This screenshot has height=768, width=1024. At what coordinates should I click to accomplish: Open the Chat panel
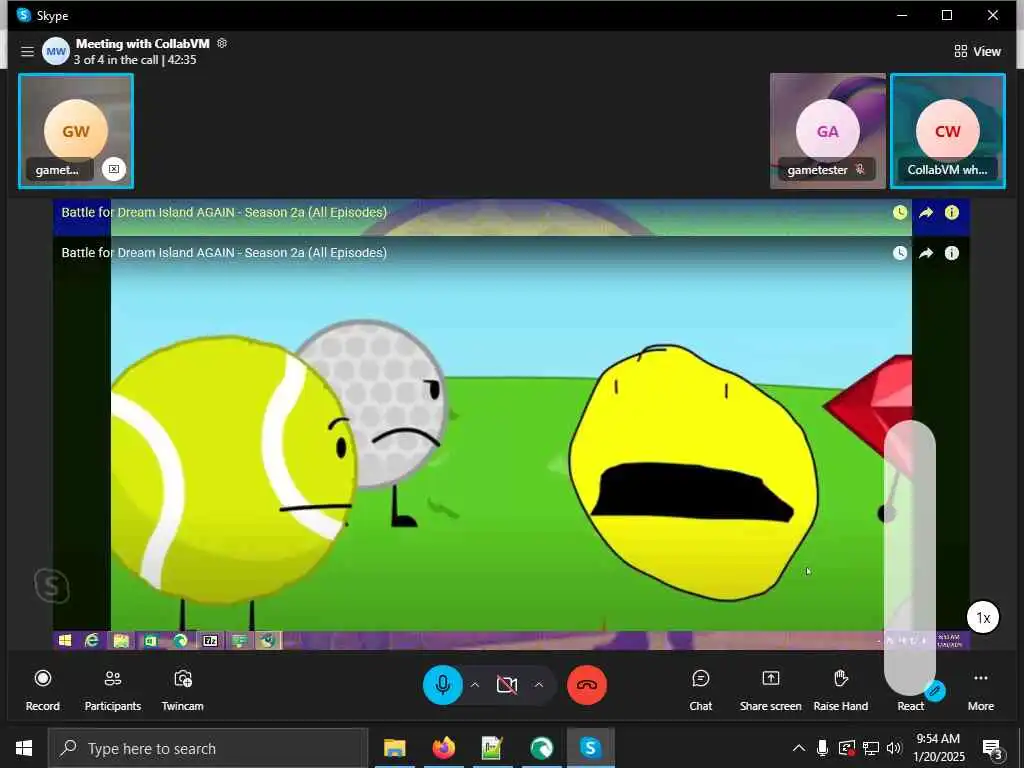pos(701,689)
